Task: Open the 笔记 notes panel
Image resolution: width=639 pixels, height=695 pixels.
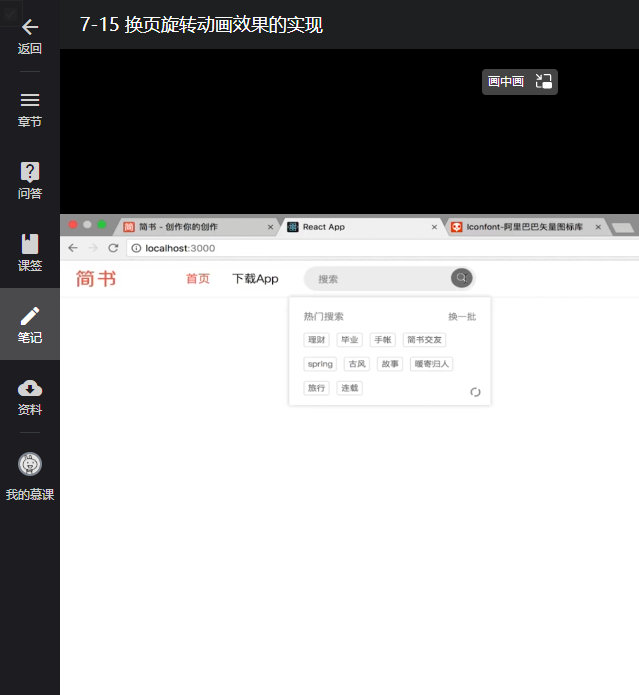Action: pos(30,324)
